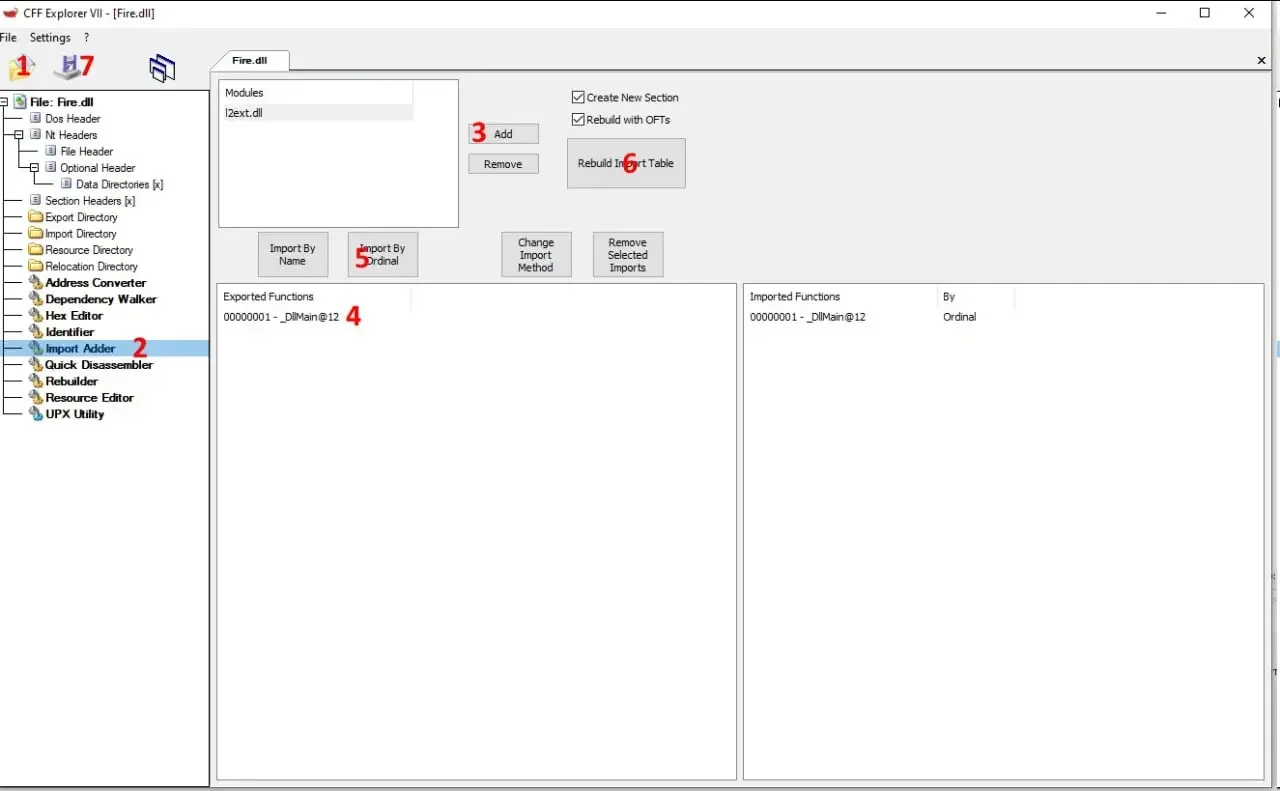
Task: Click the multiple windows toolbar icon
Action: (x=162, y=68)
